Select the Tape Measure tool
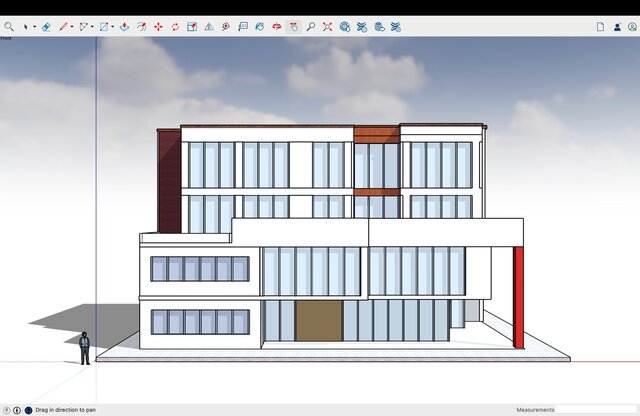The height and width of the screenshot is (416, 640). [226, 27]
